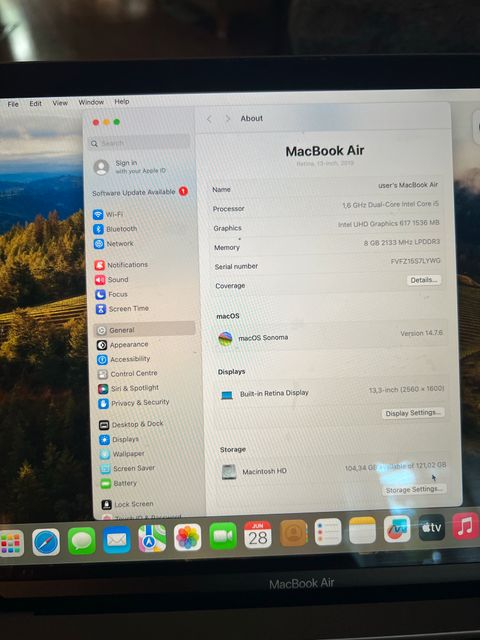Open Display Settings... button

click(413, 413)
